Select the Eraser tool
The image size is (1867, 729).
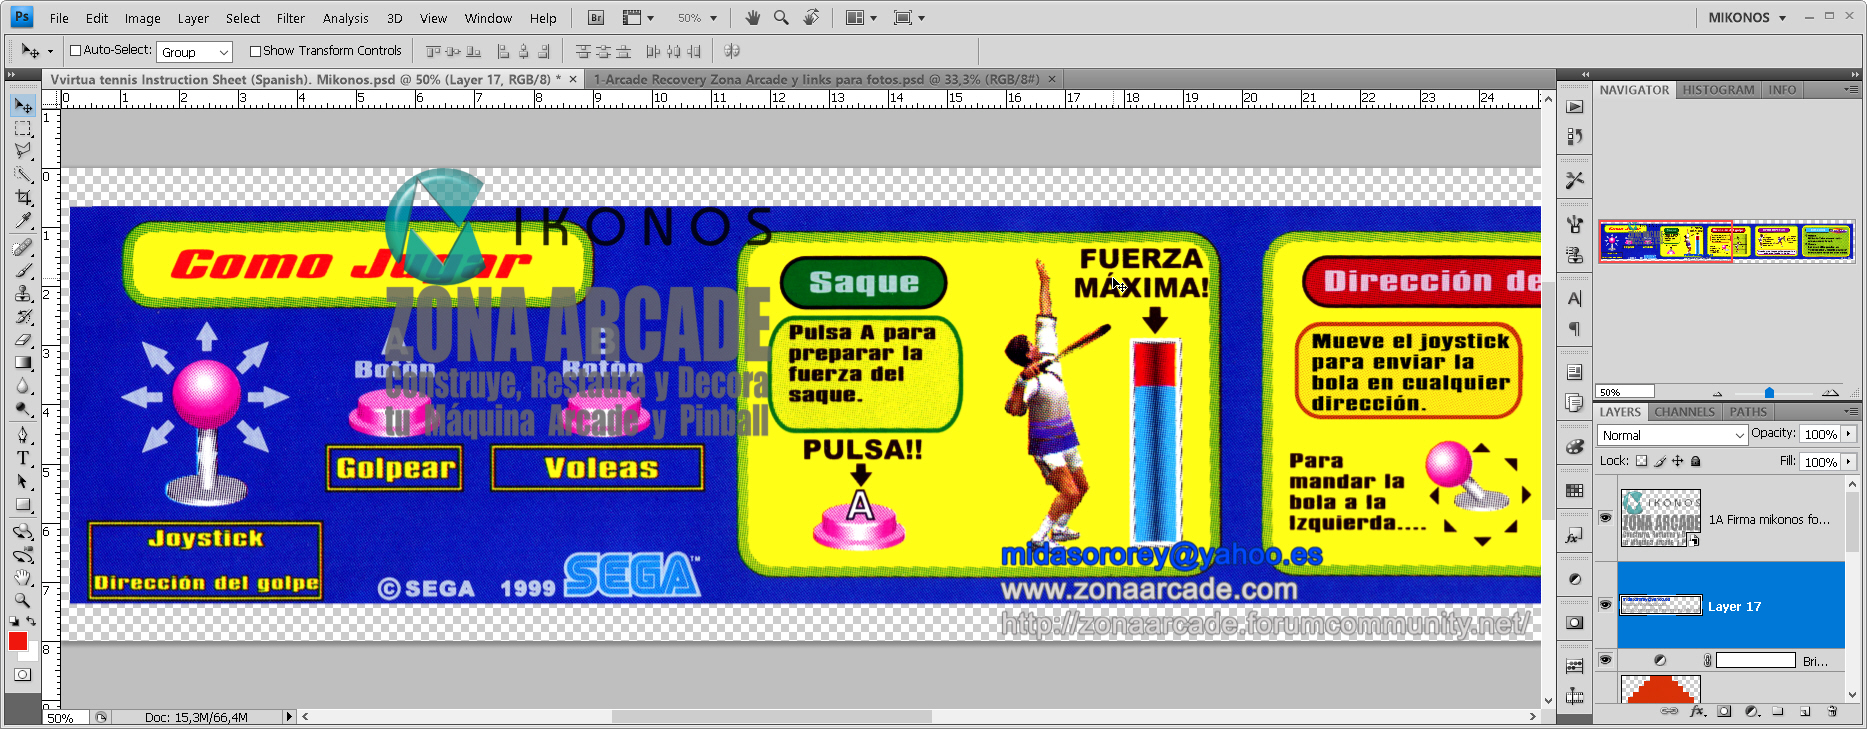tap(23, 339)
